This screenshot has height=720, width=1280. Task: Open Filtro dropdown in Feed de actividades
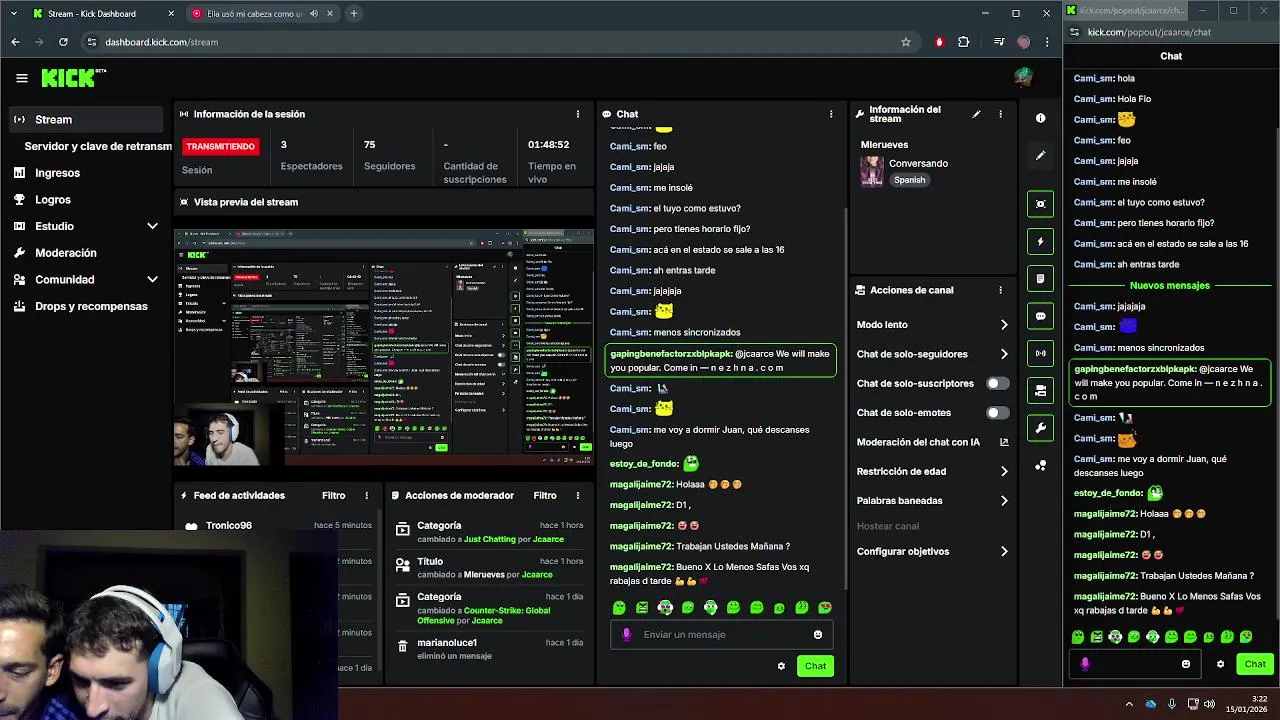coord(333,495)
